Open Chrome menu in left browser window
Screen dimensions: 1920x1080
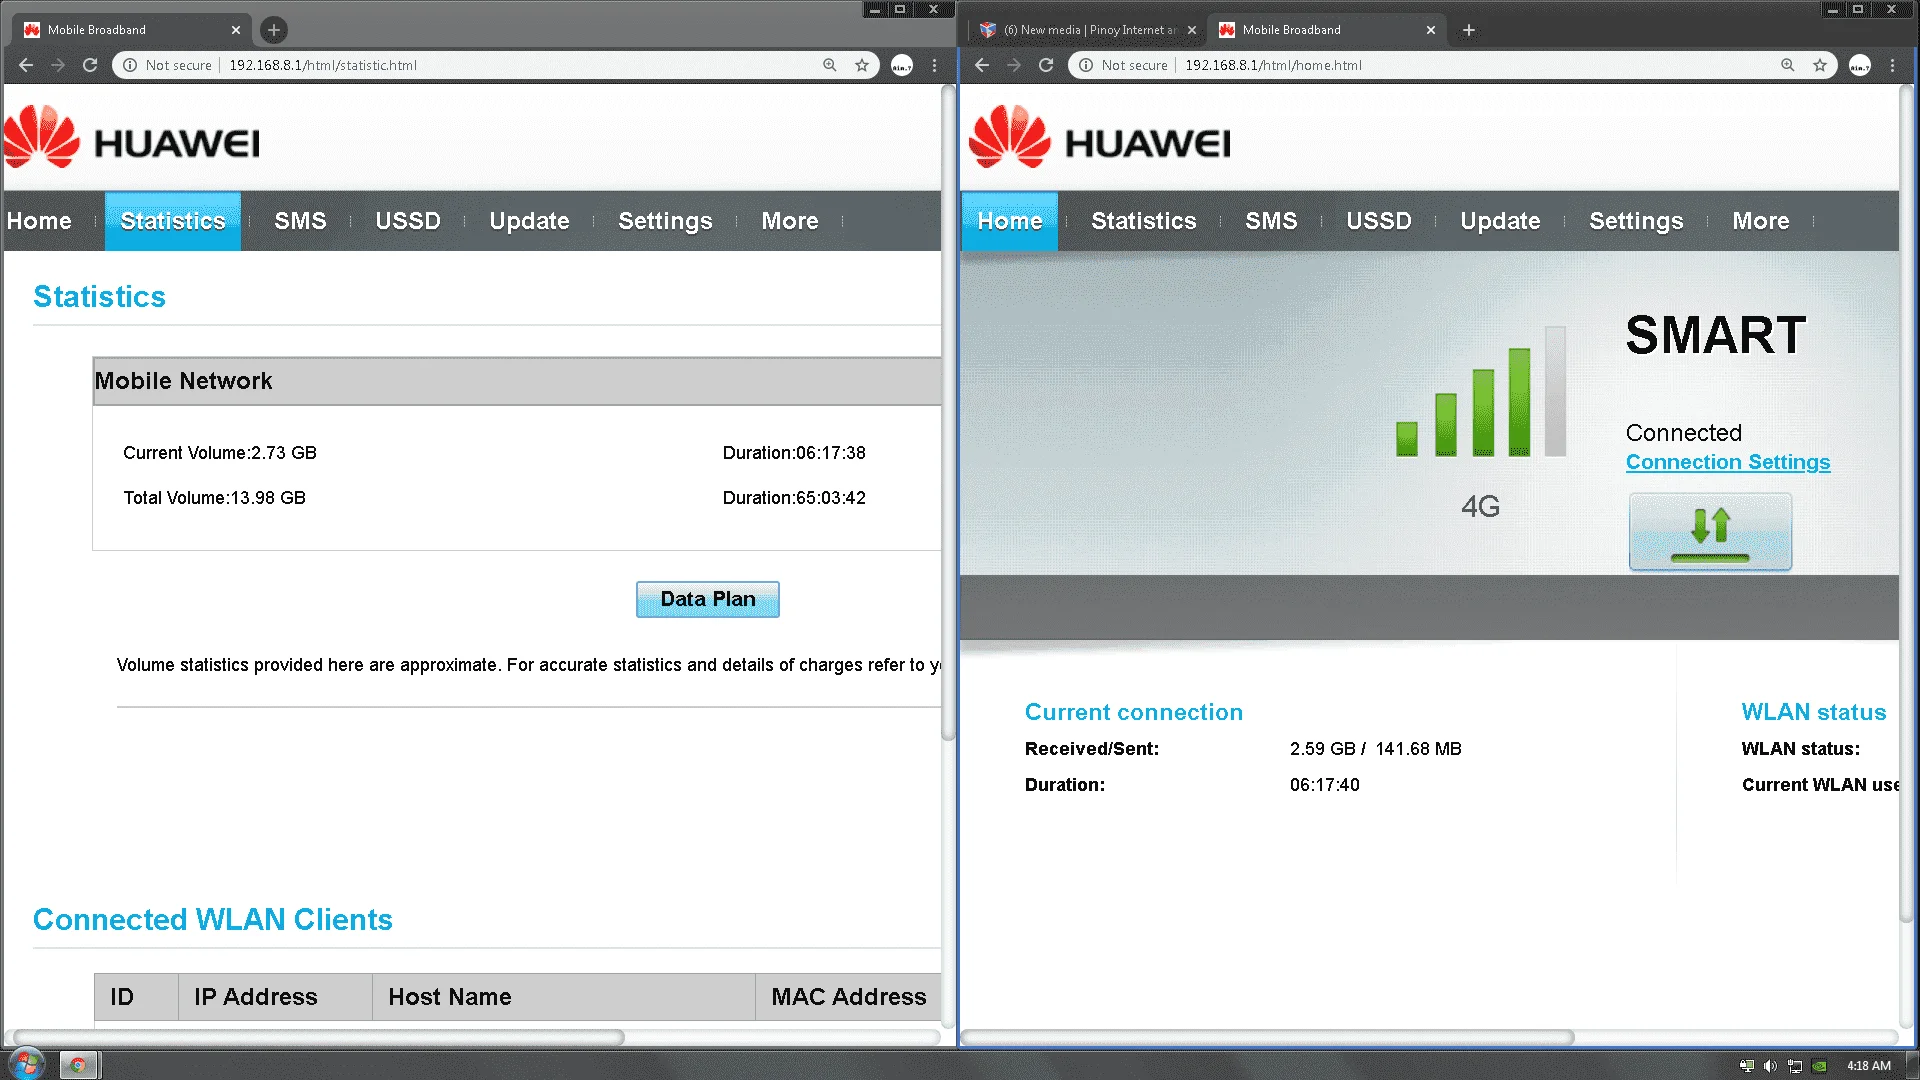(x=935, y=65)
